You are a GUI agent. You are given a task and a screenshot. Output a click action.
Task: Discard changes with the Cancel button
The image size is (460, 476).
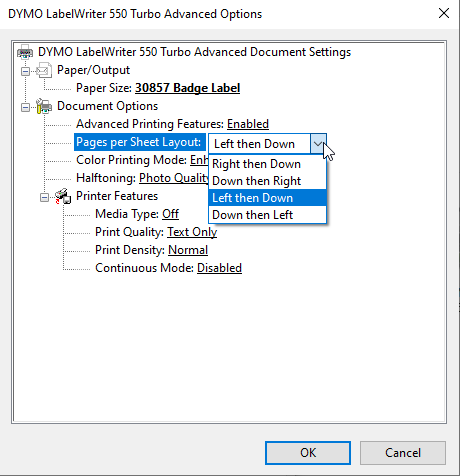(x=403, y=453)
